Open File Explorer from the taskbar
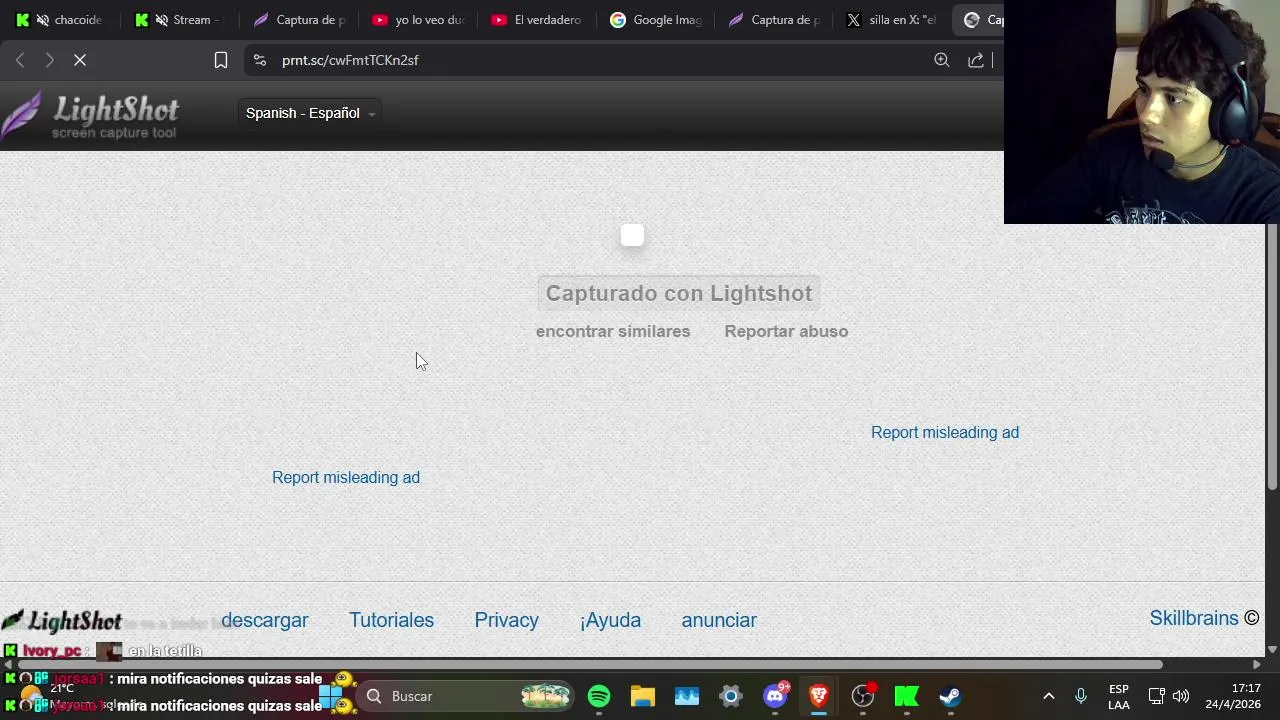Screen dimensions: 1280x720 [x=643, y=696]
